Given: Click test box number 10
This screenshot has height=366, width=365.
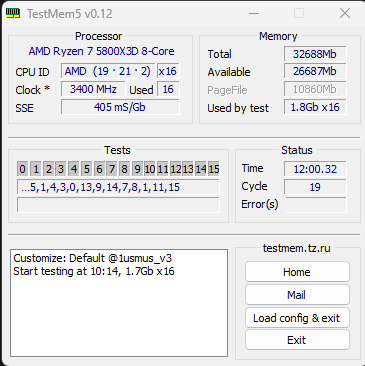Looking at the screenshot, I should pos(150,169).
